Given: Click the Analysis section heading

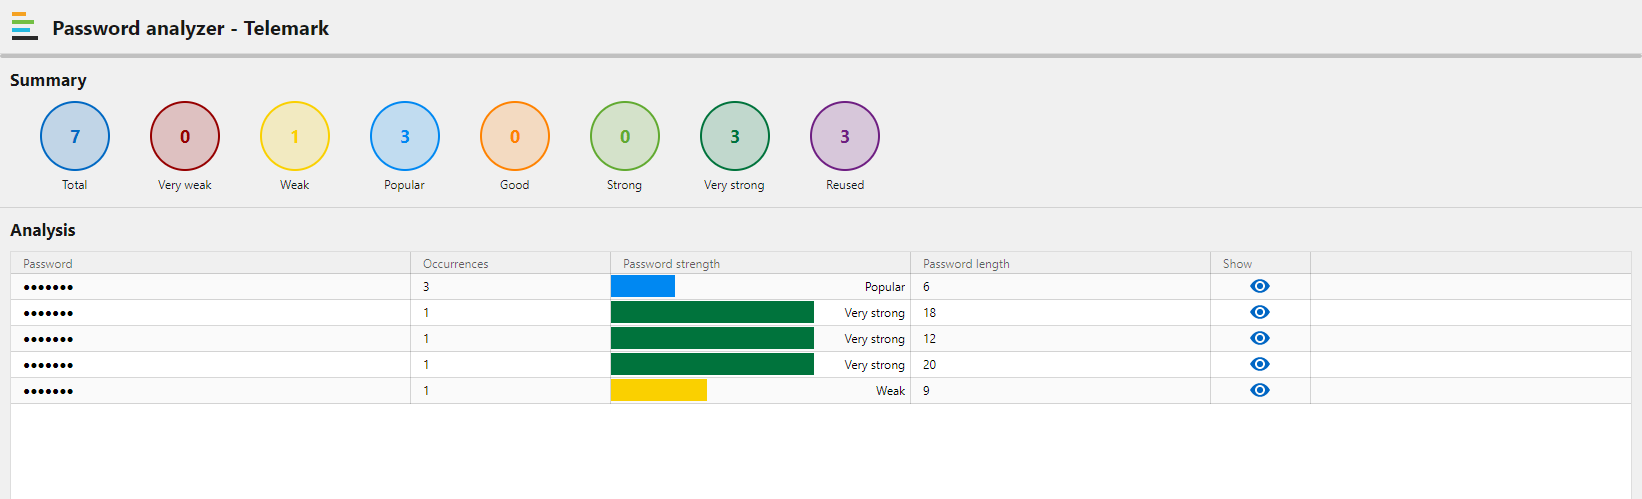Looking at the screenshot, I should 43,230.
